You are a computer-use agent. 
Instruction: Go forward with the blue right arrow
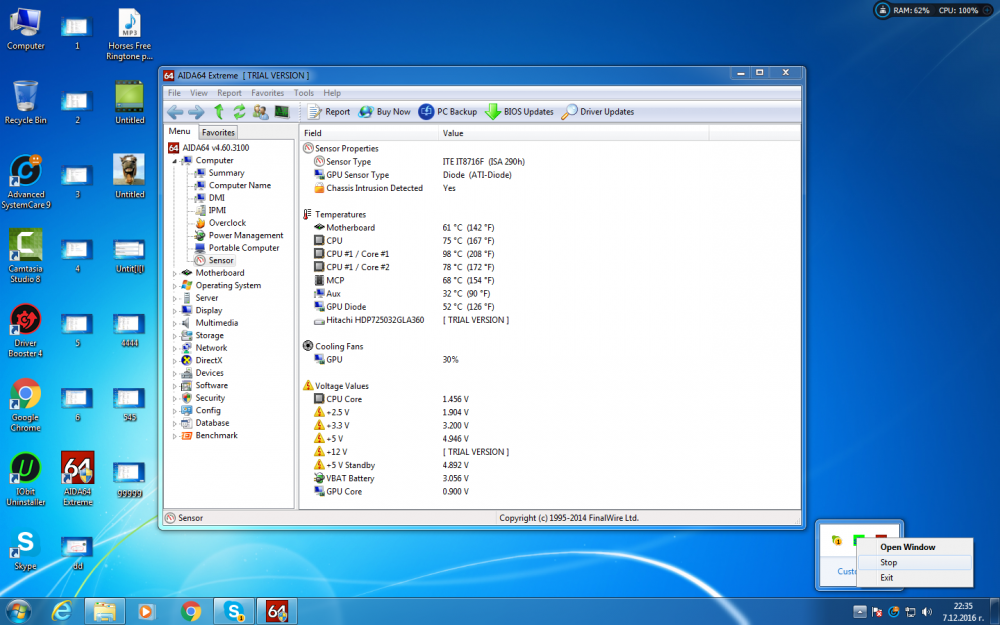(196, 112)
